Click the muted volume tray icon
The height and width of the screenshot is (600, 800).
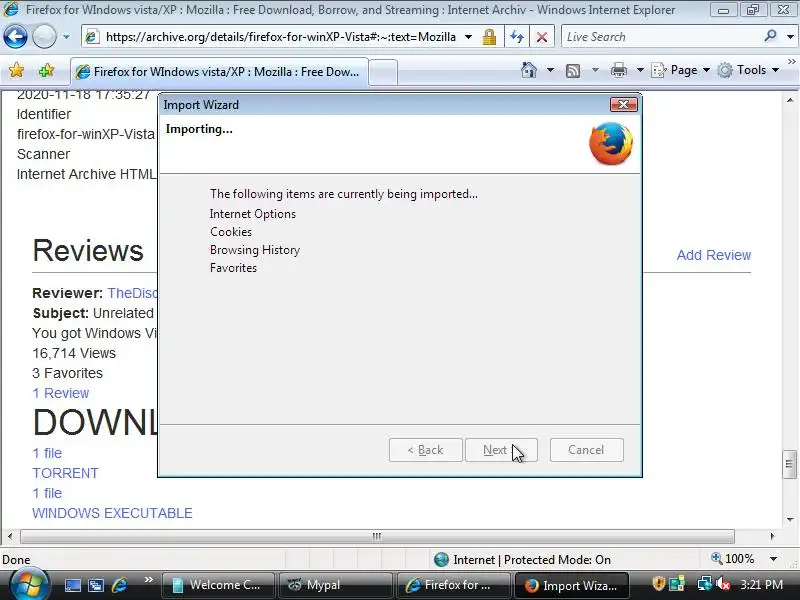coord(723,584)
